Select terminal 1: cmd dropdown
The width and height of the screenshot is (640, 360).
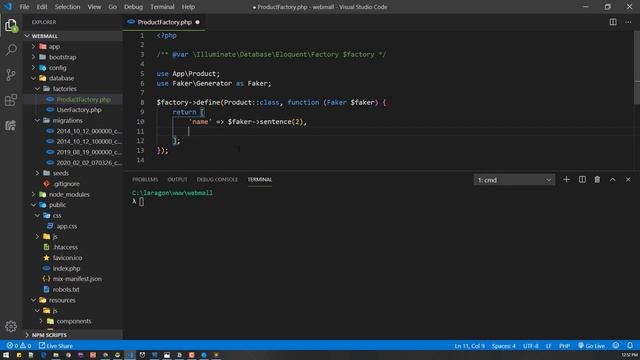[514, 180]
